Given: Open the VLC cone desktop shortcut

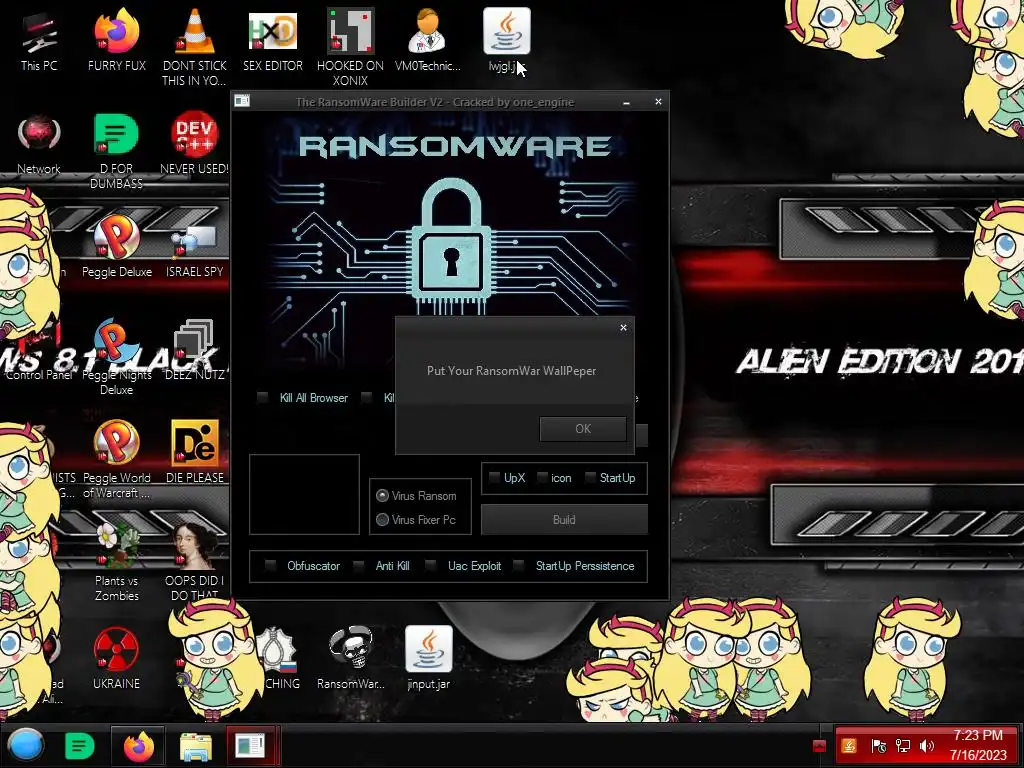Looking at the screenshot, I should pyautogui.click(x=194, y=47).
